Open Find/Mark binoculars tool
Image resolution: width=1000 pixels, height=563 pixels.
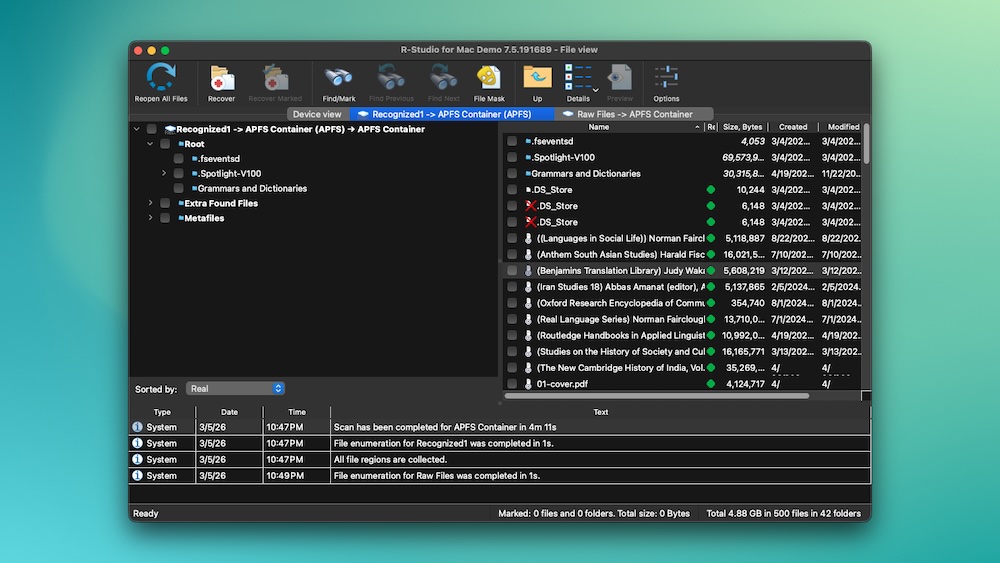339,78
